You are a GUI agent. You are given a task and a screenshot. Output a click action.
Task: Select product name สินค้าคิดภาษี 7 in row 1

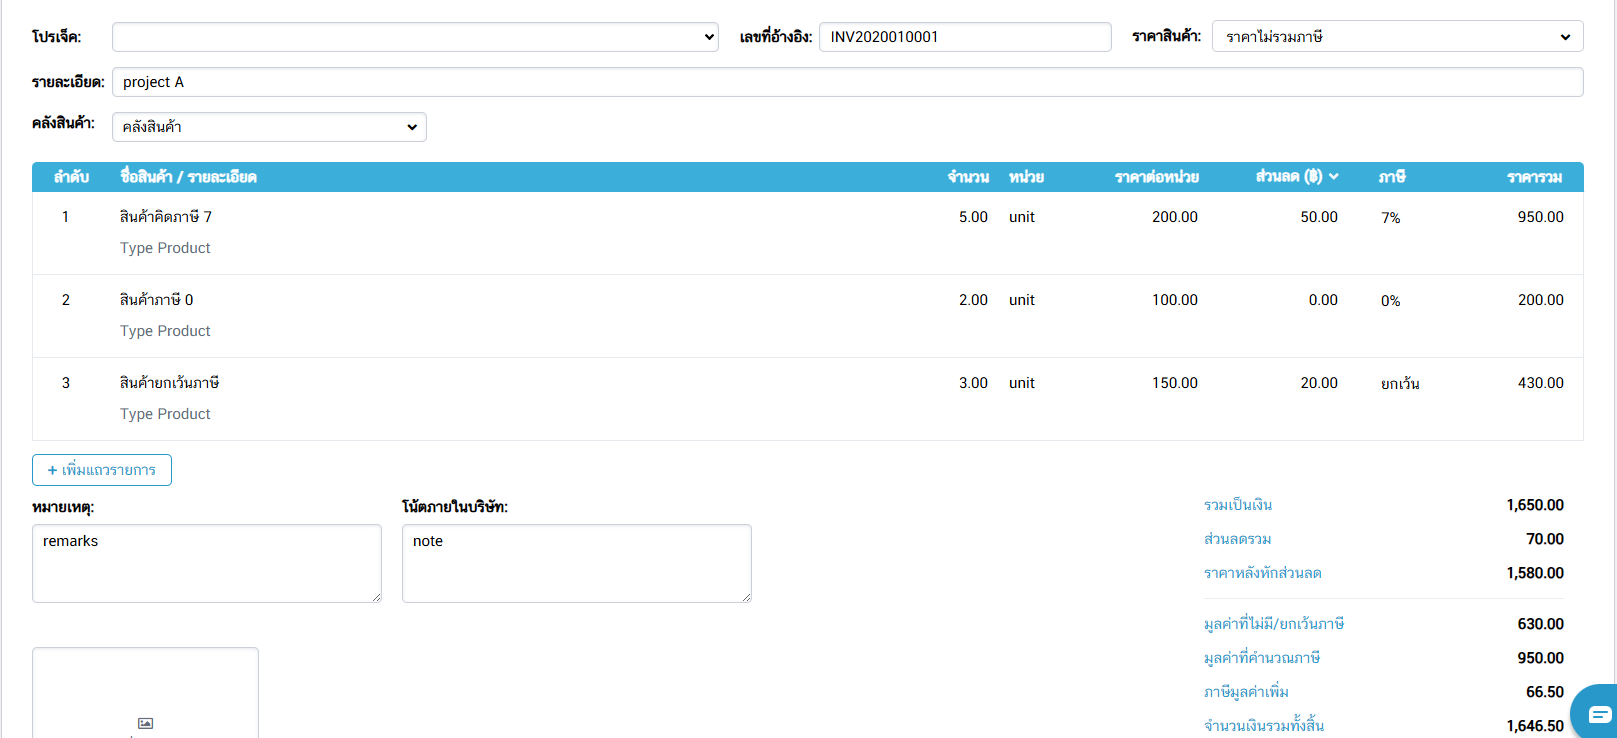tap(166, 217)
